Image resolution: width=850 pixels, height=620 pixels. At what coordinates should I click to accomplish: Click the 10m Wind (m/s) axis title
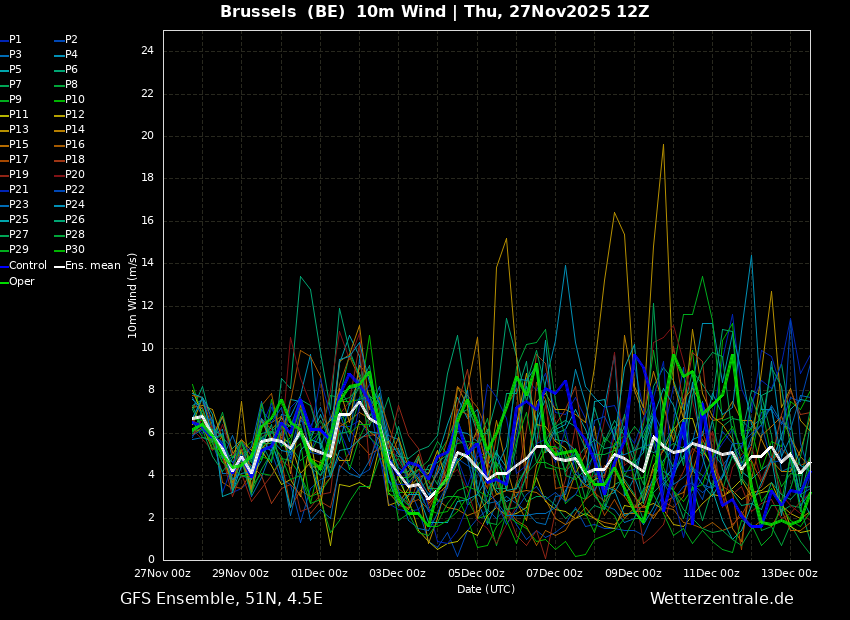[132, 295]
